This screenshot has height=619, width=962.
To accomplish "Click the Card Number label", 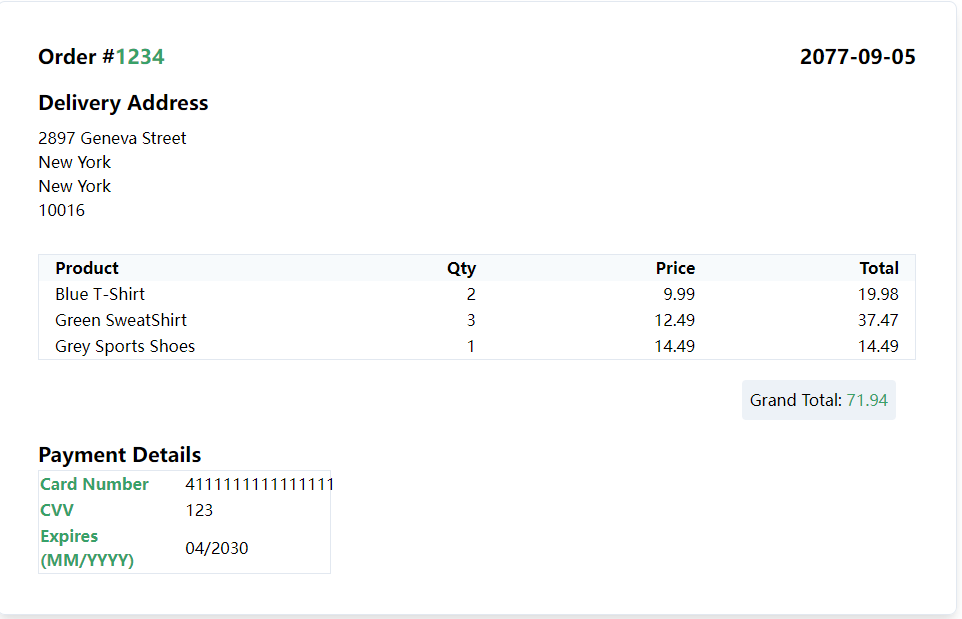I will (x=94, y=484).
